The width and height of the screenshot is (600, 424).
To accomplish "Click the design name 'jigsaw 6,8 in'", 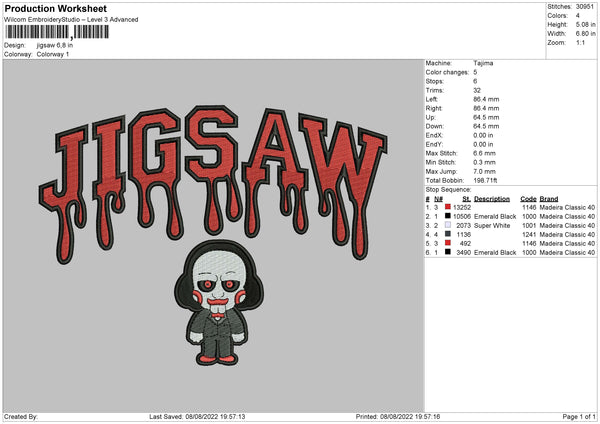I will click(55, 45).
